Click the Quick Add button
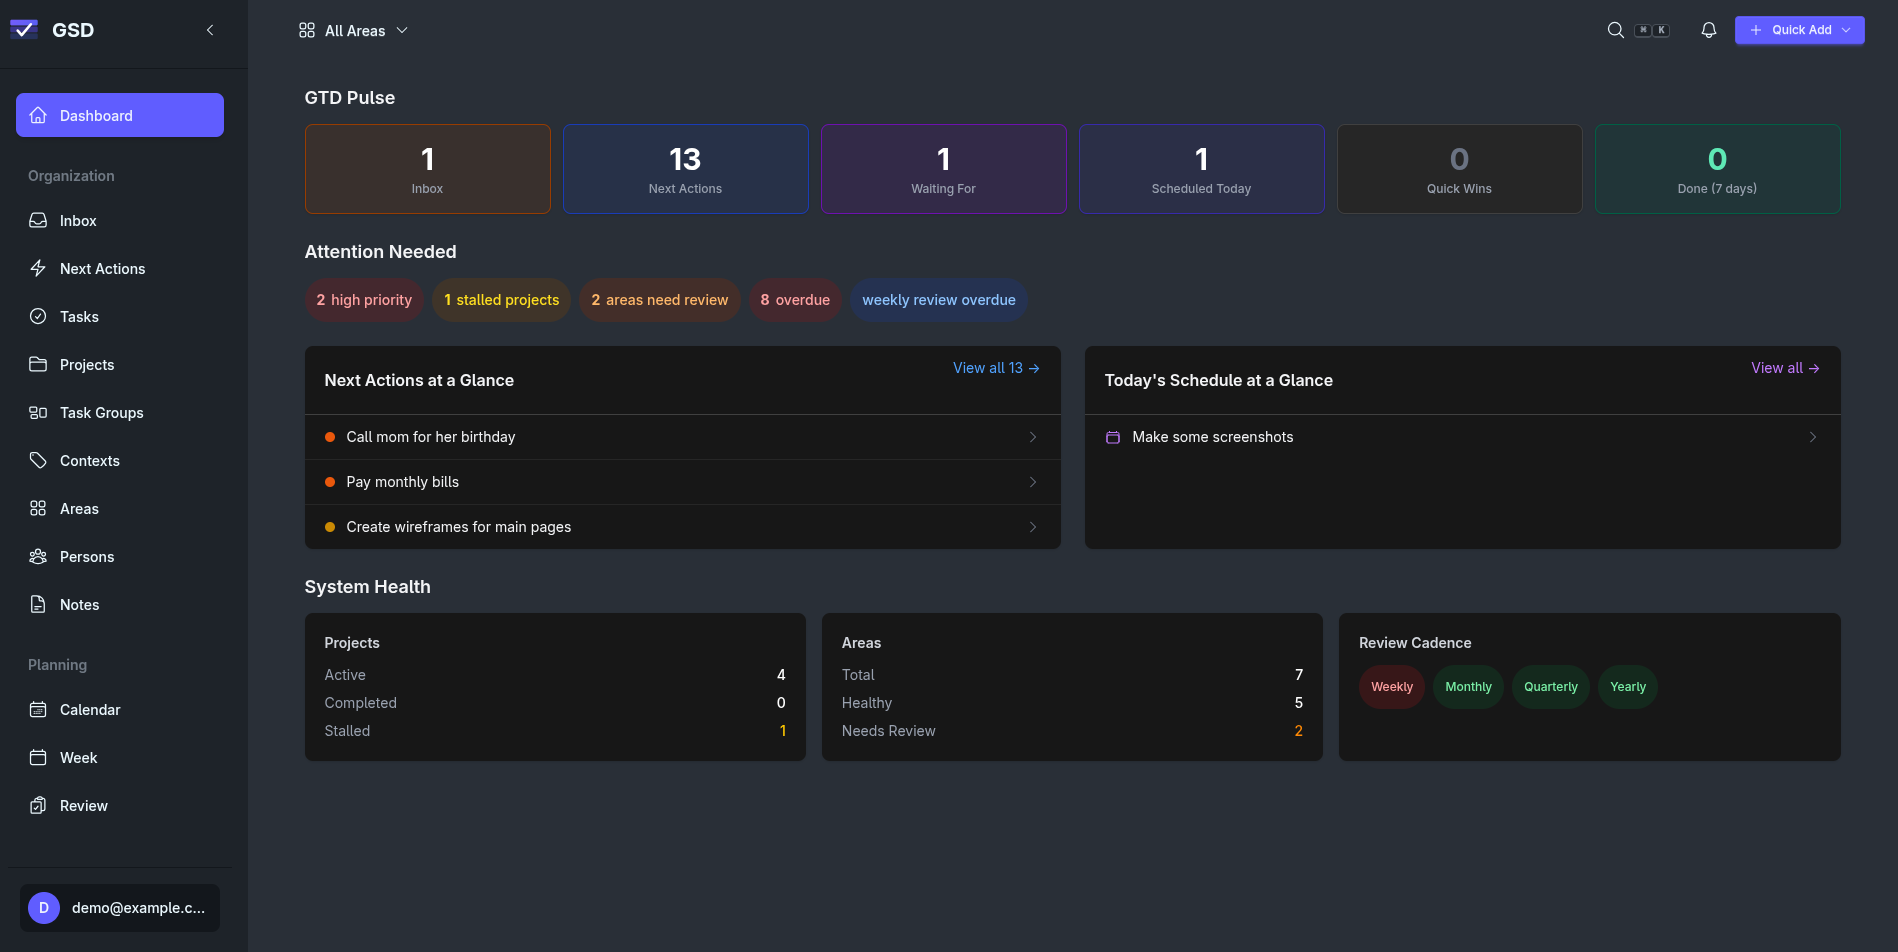Image resolution: width=1898 pixels, height=952 pixels. 1795,30
